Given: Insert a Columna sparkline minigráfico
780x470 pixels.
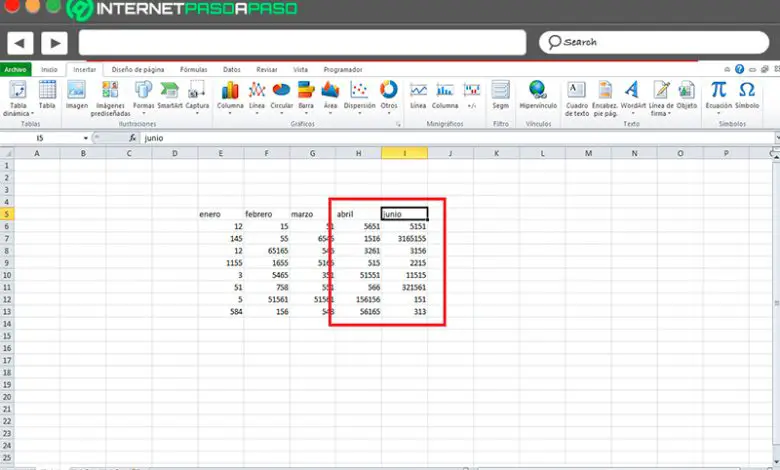Looking at the screenshot, I should pyautogui.click(x=445, y=94).
